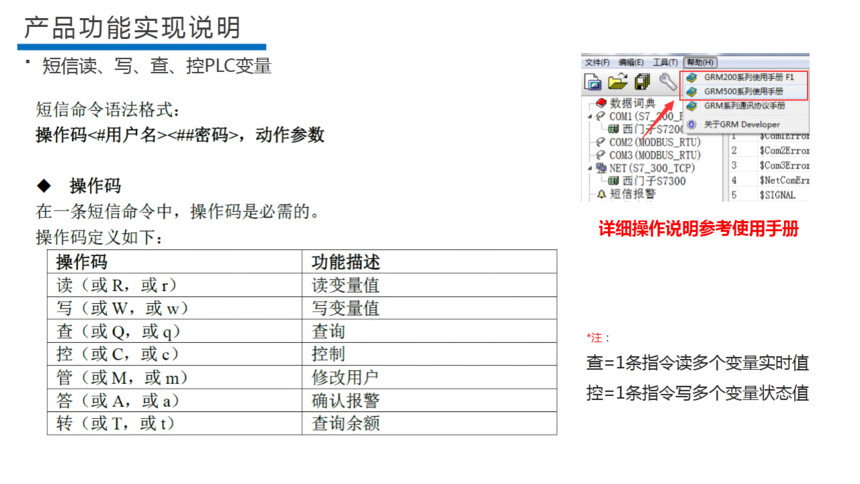
Task: Click the bullet 短信读、写、查、控PLC变量
Action: click(157, 66)
